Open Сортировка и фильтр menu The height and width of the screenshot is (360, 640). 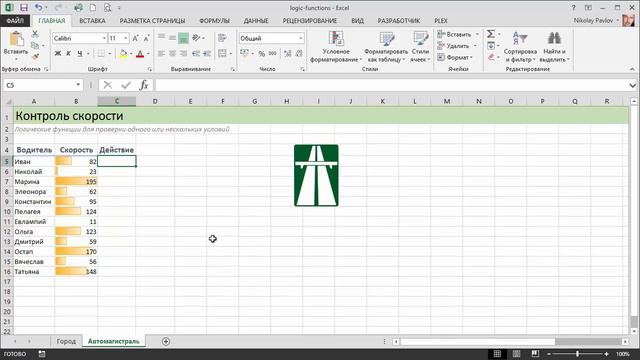coord(520,47)
